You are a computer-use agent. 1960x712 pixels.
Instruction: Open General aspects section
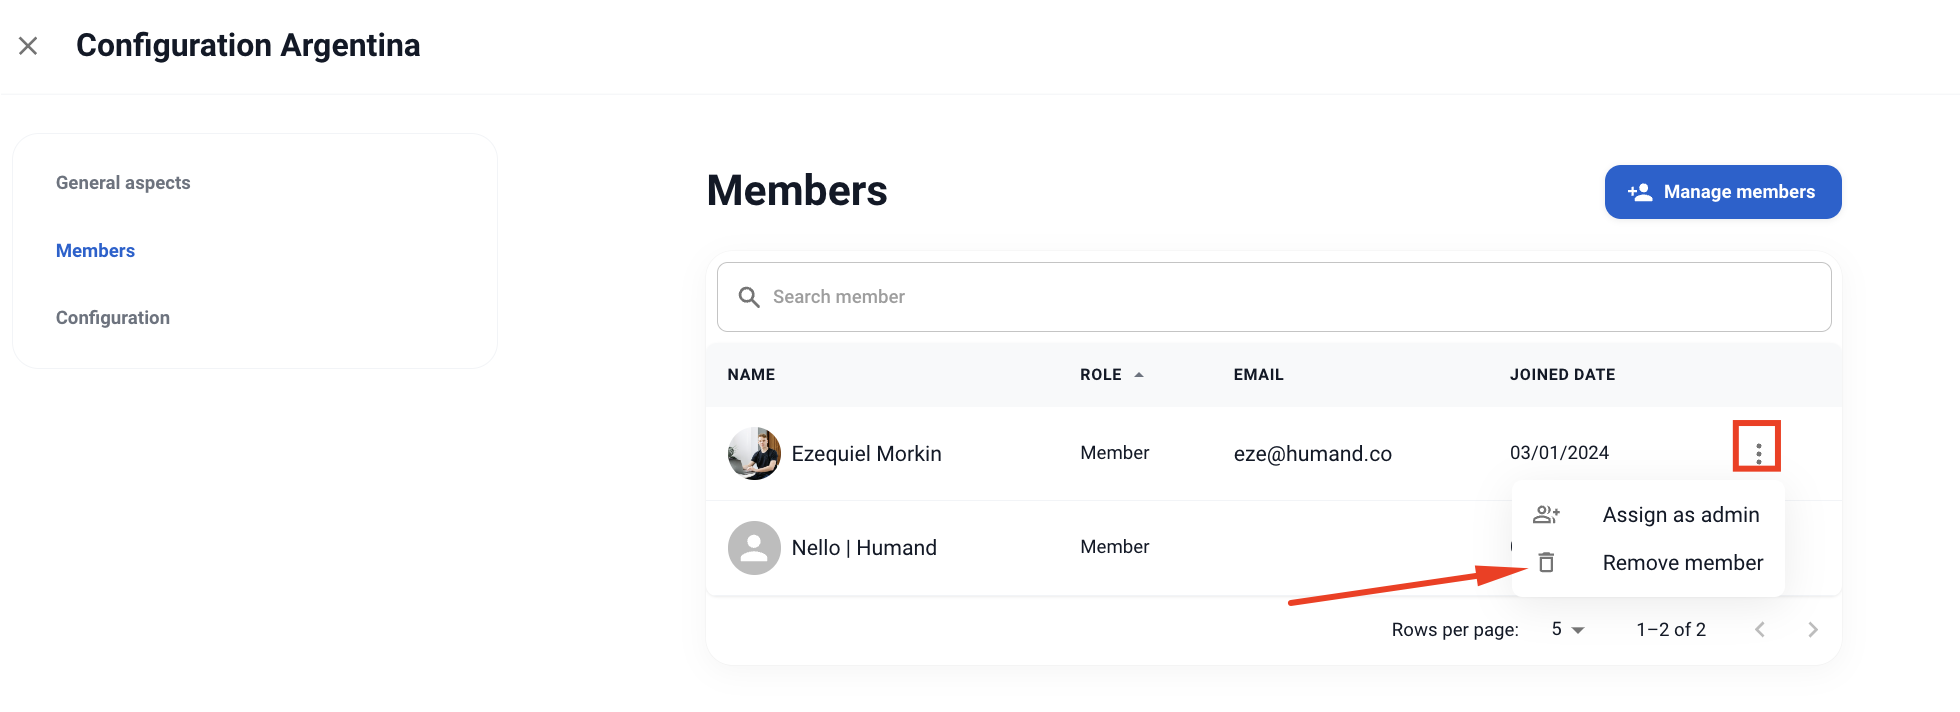click(x=123, y=183)
